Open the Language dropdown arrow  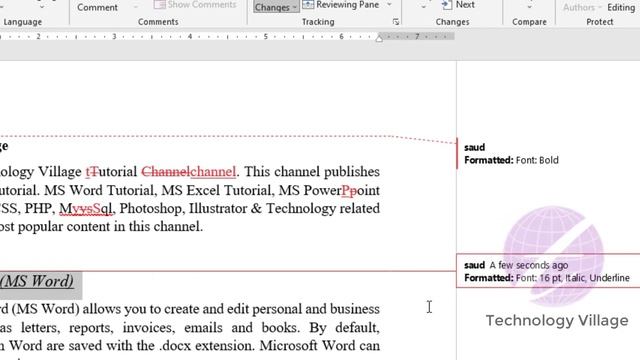42,7
